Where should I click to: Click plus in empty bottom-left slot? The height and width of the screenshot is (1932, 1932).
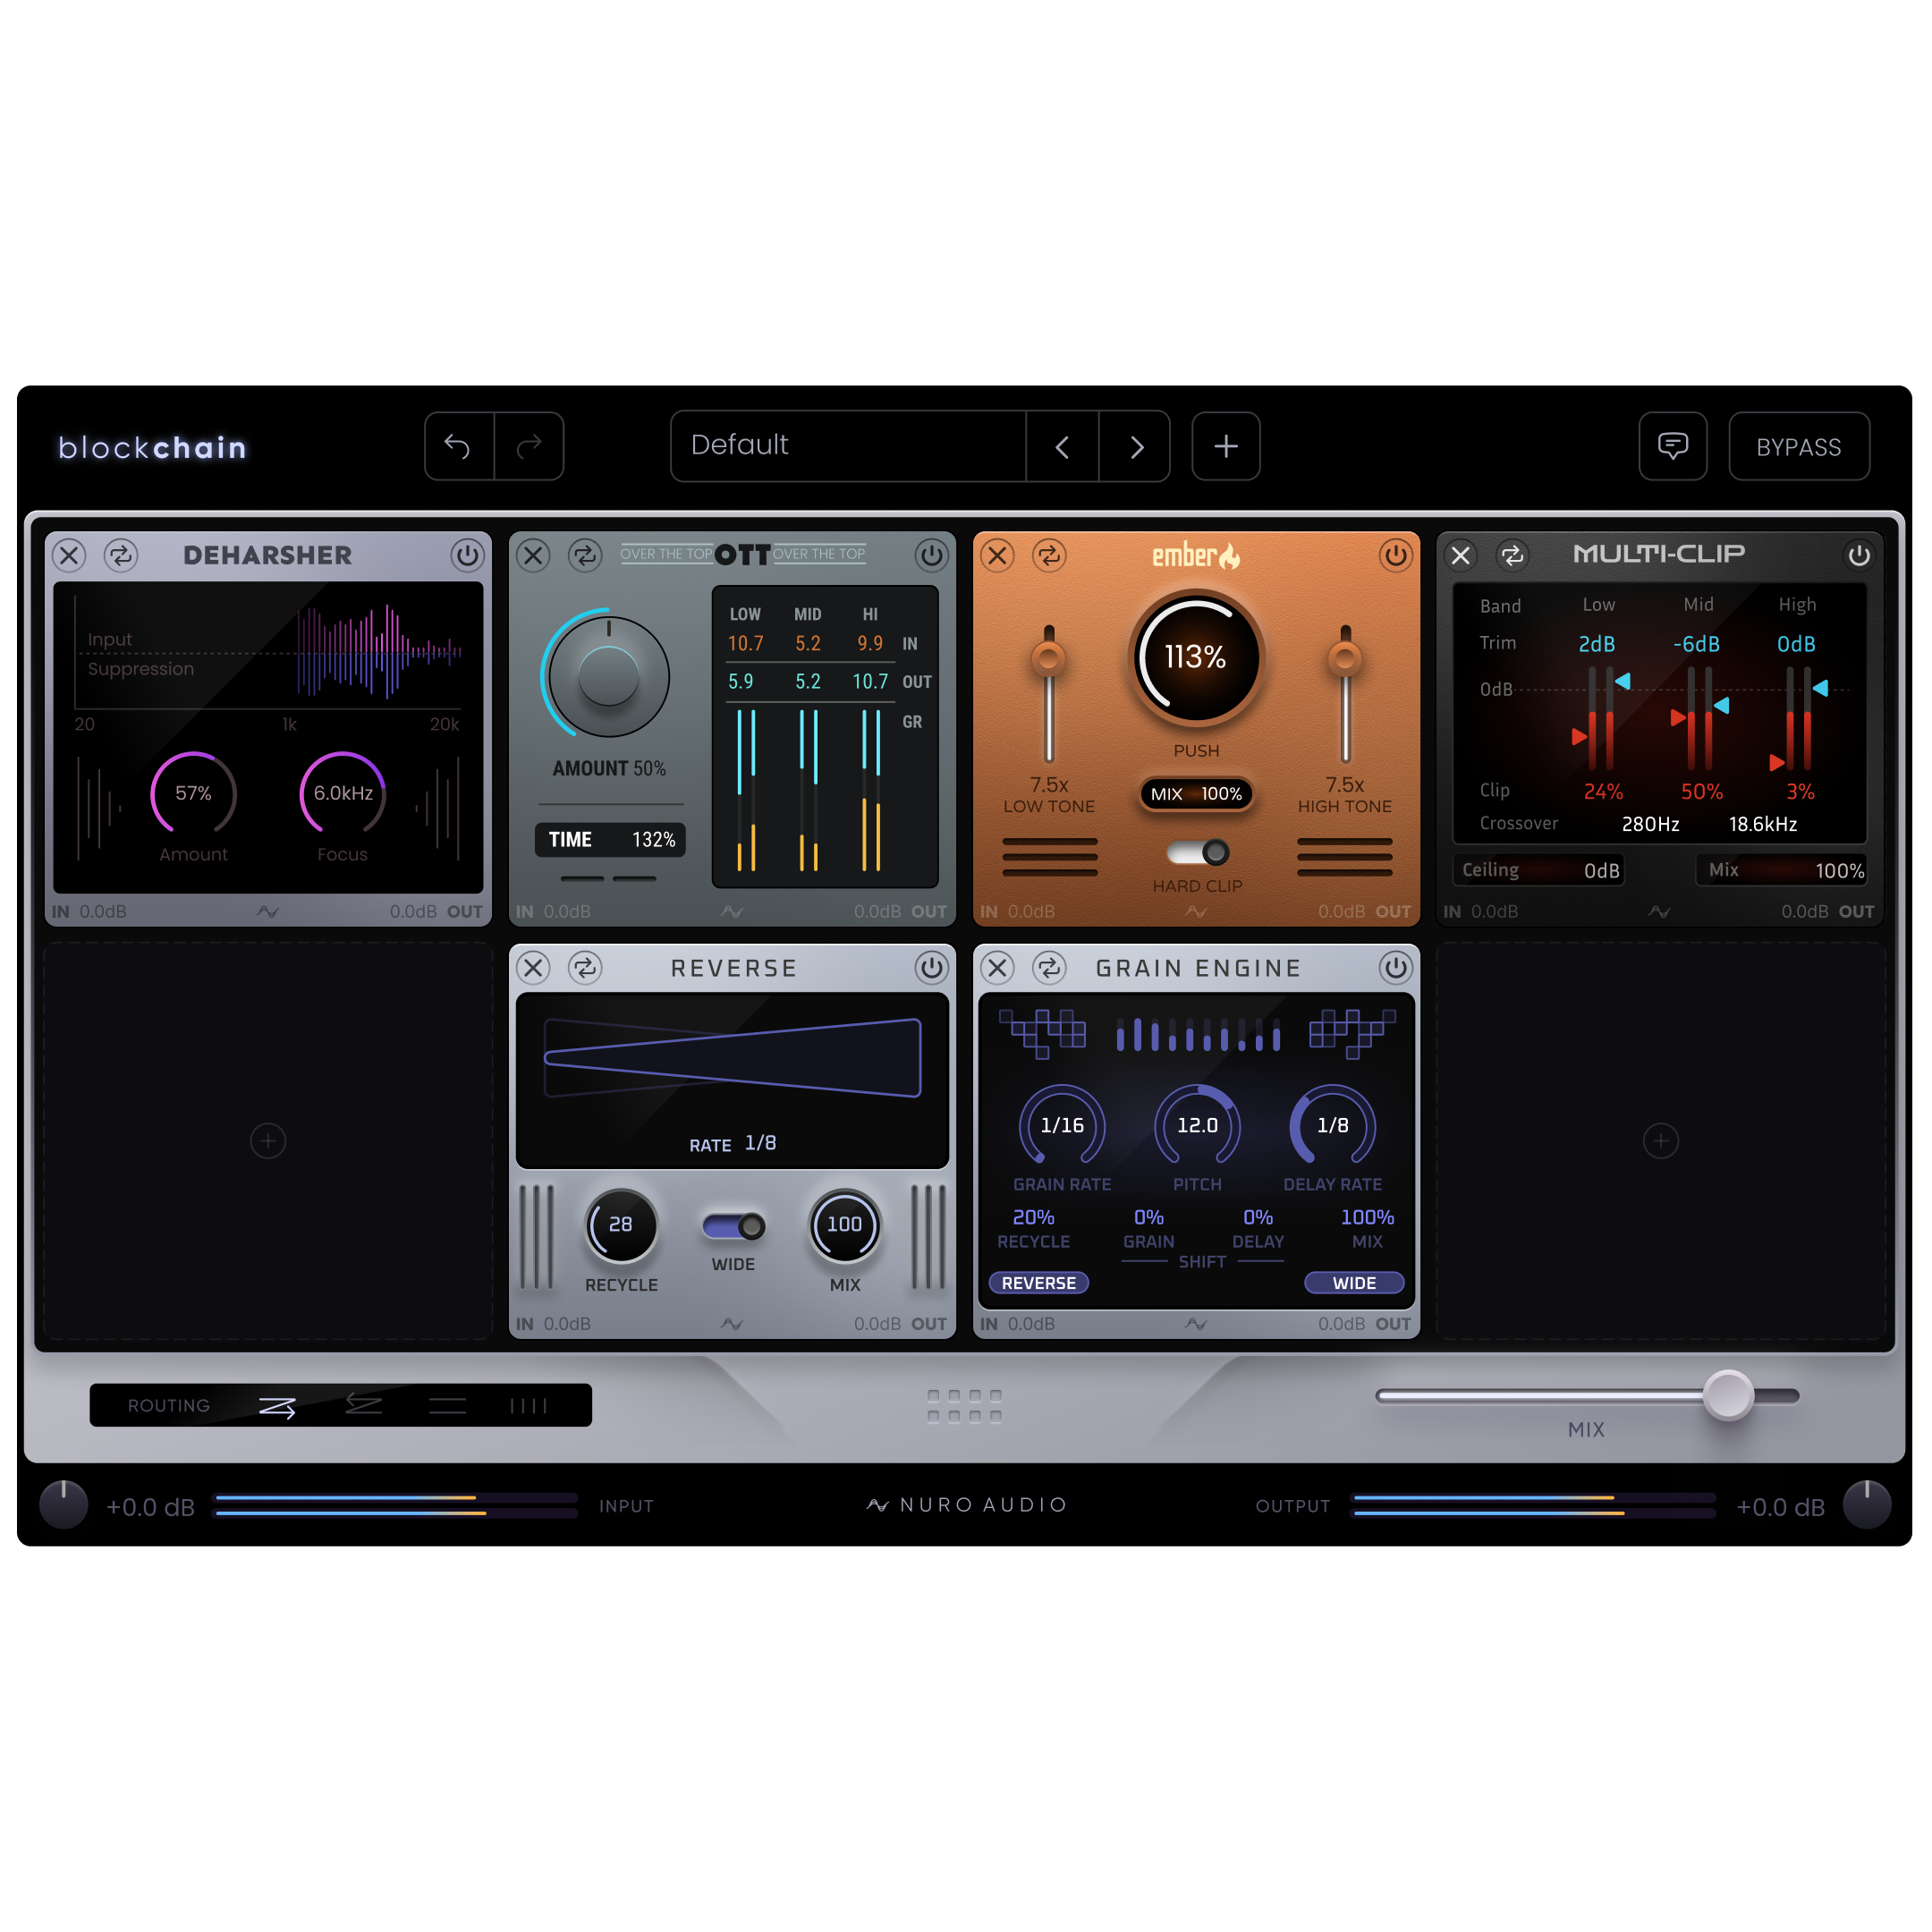[268, 1141]
